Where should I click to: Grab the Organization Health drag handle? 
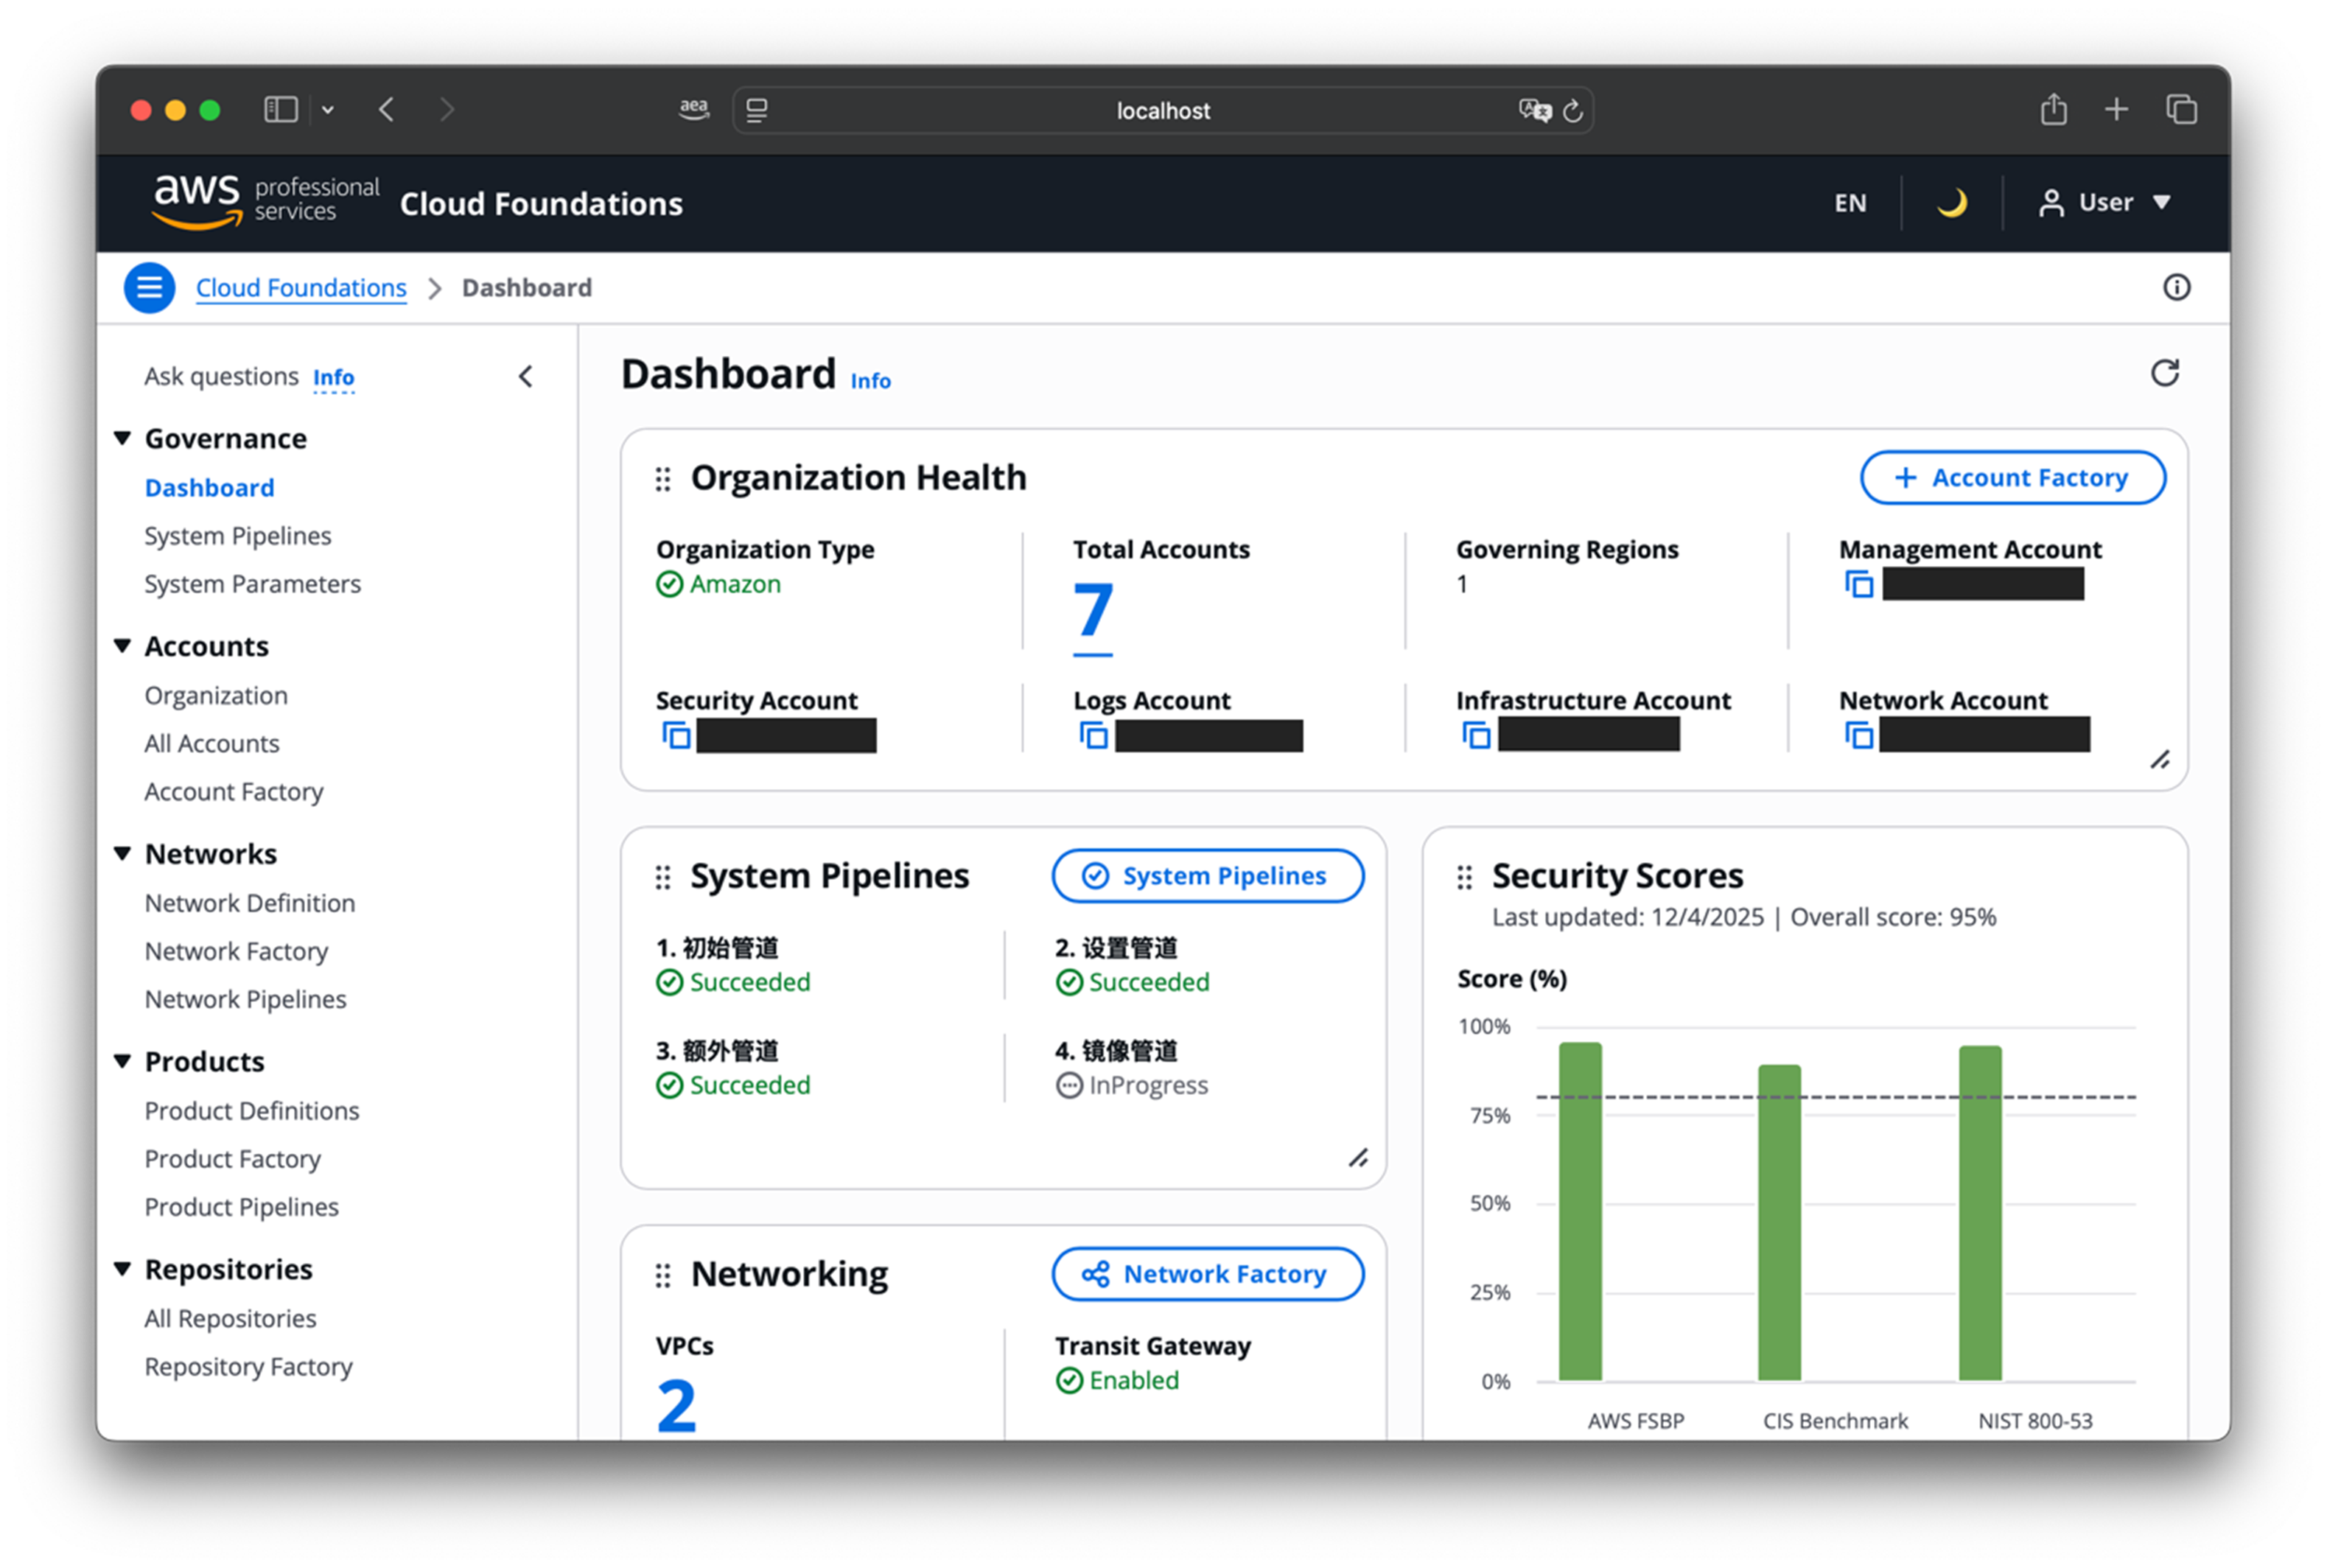(662, 479)
